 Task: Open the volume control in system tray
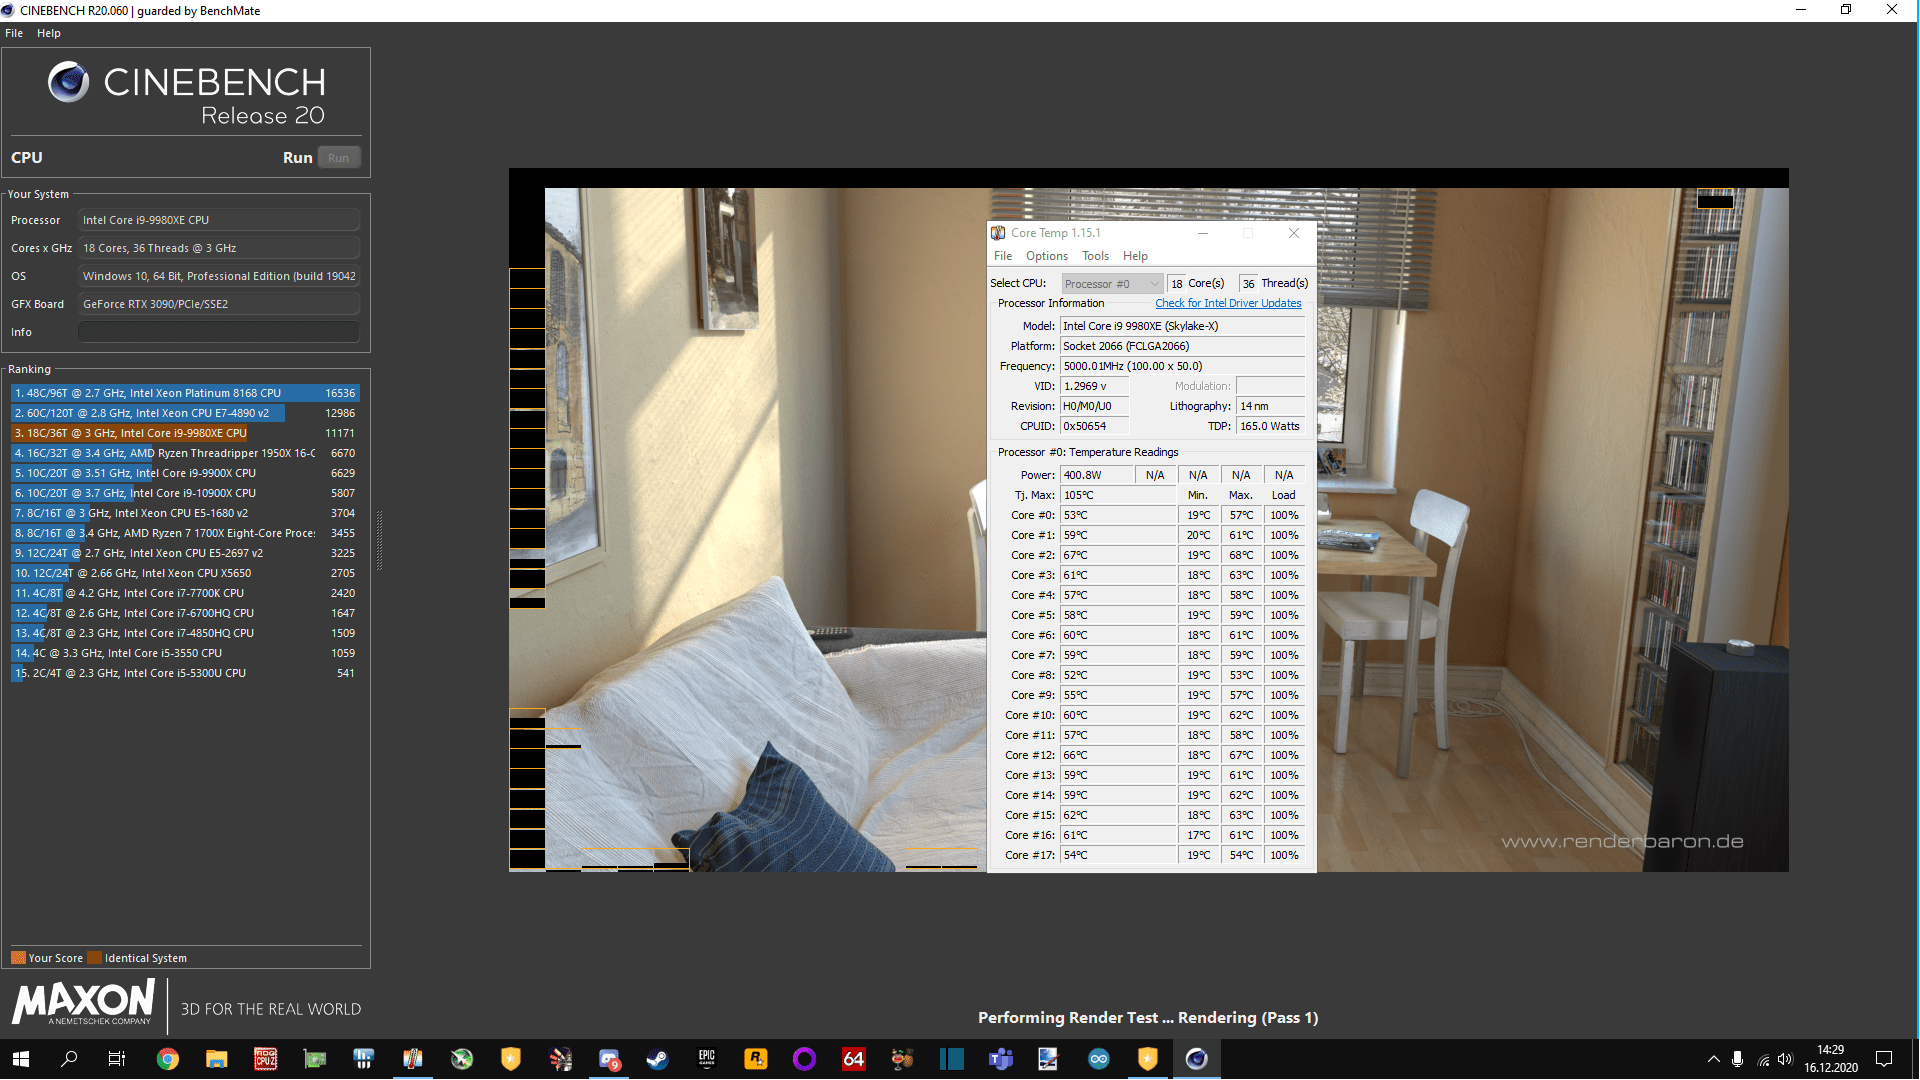point(1785,1059)
